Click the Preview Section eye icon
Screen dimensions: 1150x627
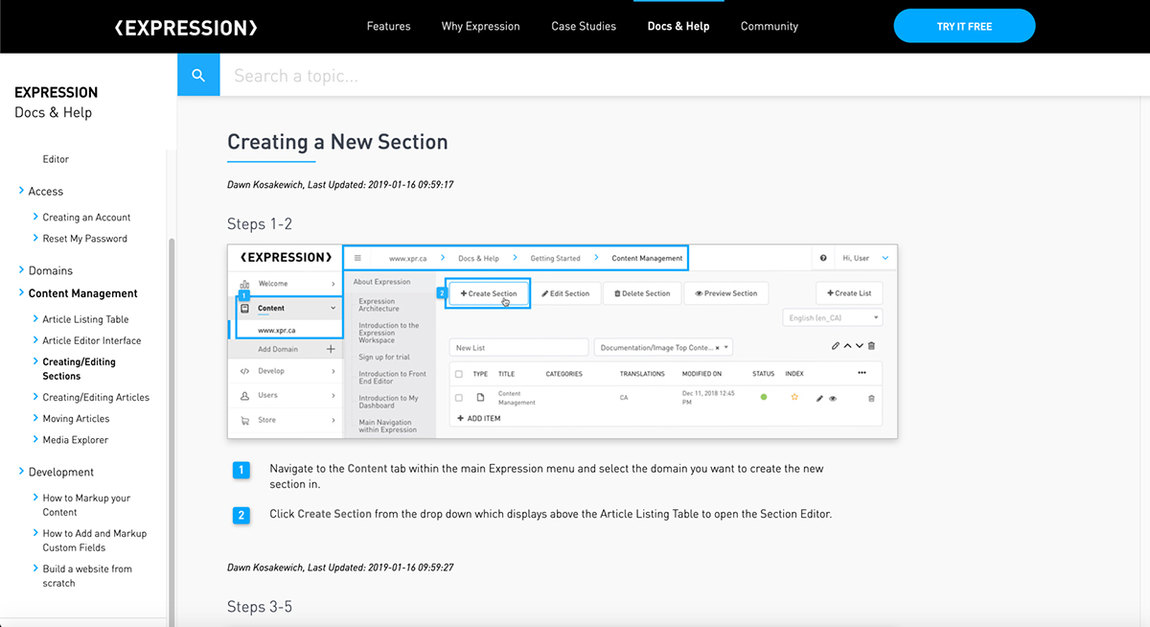697,293
